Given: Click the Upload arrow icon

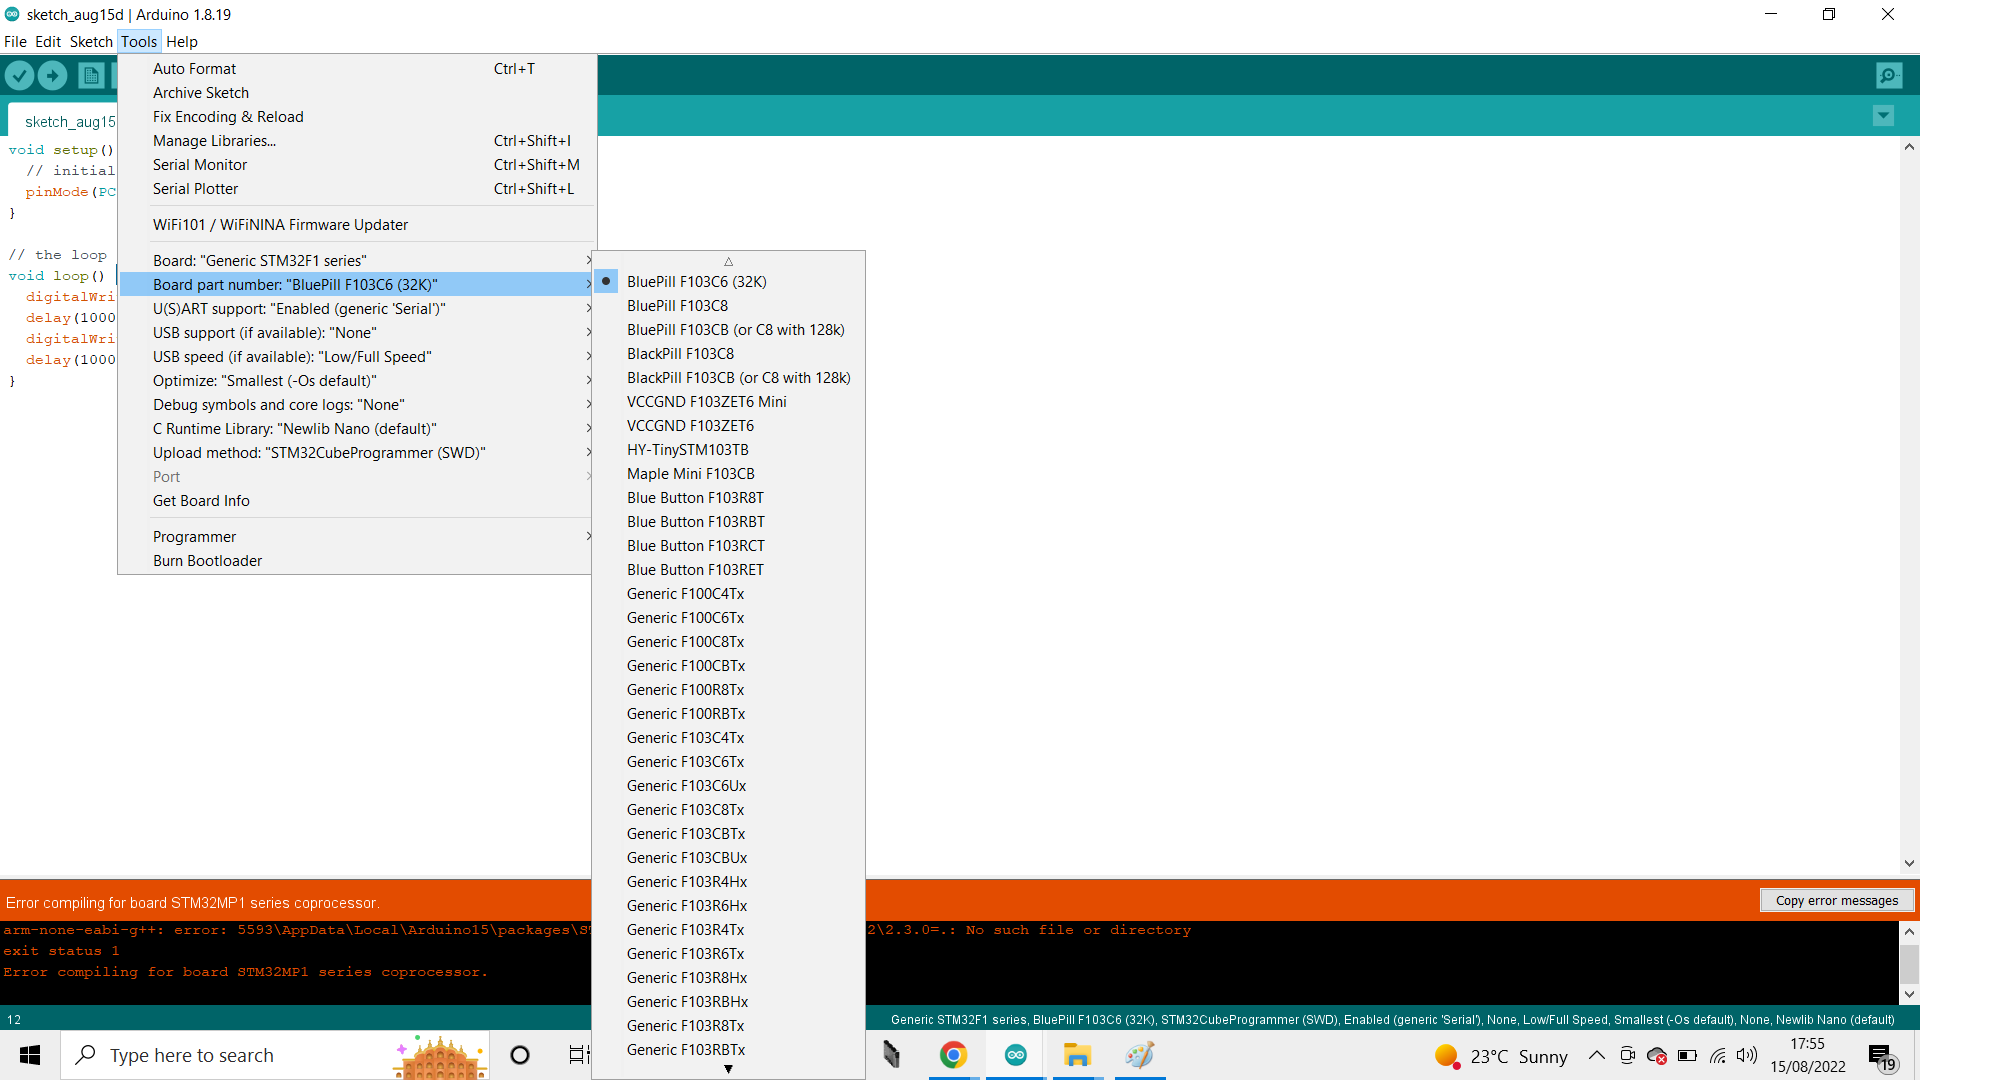Looking at the screenshot, I should coord(52,75).
